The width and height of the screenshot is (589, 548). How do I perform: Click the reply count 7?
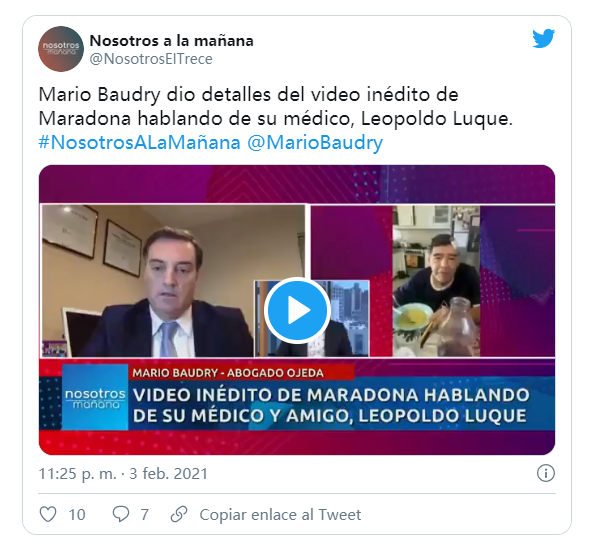(x=145, y=515)
